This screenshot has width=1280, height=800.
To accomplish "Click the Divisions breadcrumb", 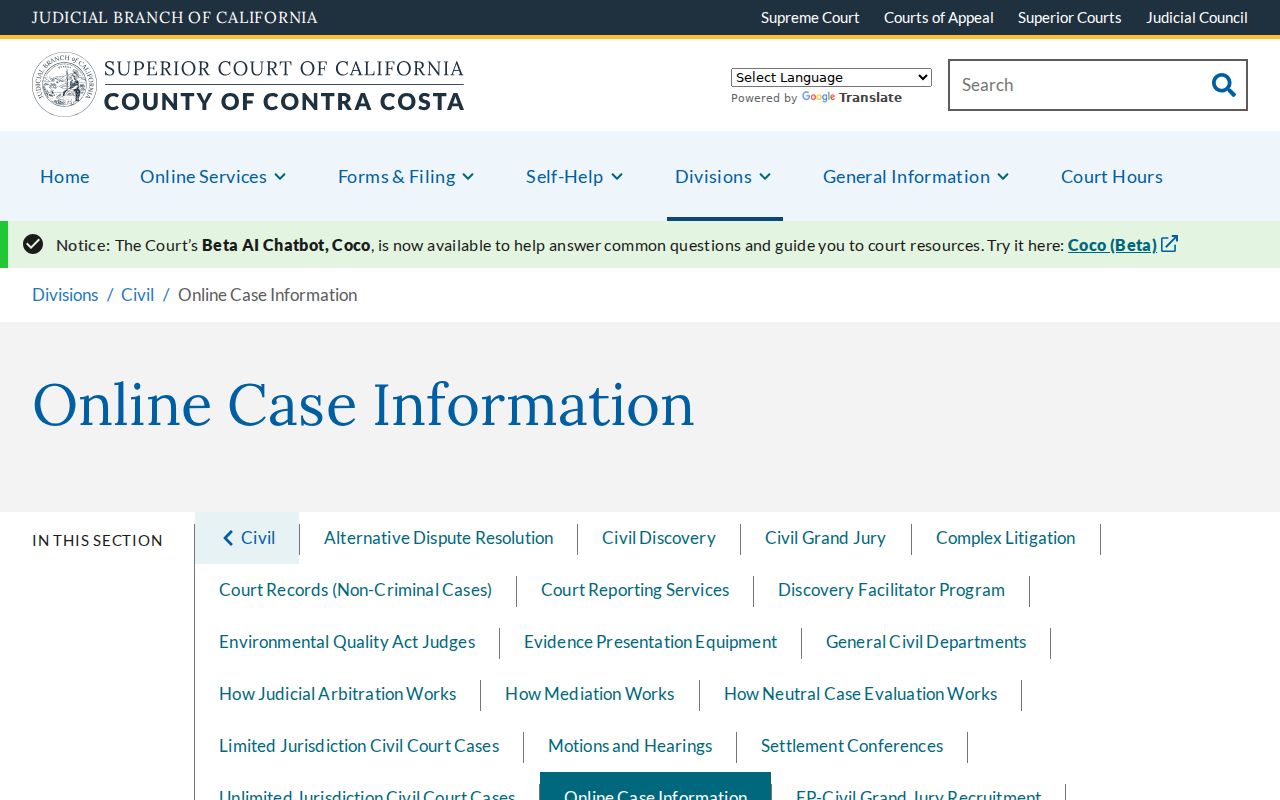I will 65,295.
